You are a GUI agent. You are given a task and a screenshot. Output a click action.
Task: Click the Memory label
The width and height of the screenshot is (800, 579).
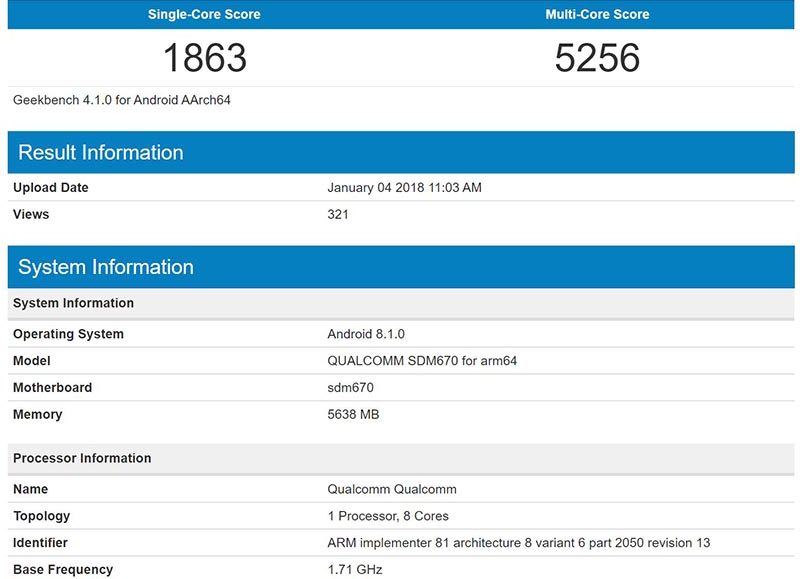(37, 414)
